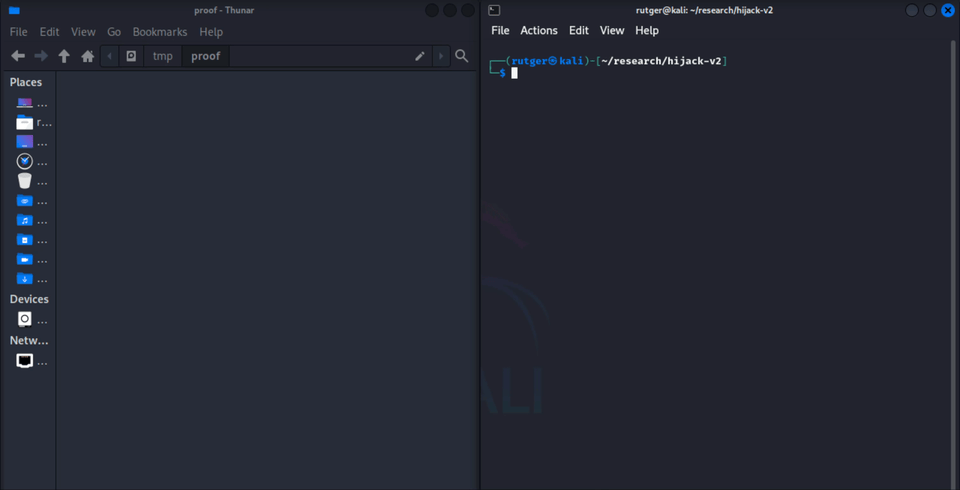Open rutger home folder in Places
Screen dimensions: 960x490
point(32,122)
